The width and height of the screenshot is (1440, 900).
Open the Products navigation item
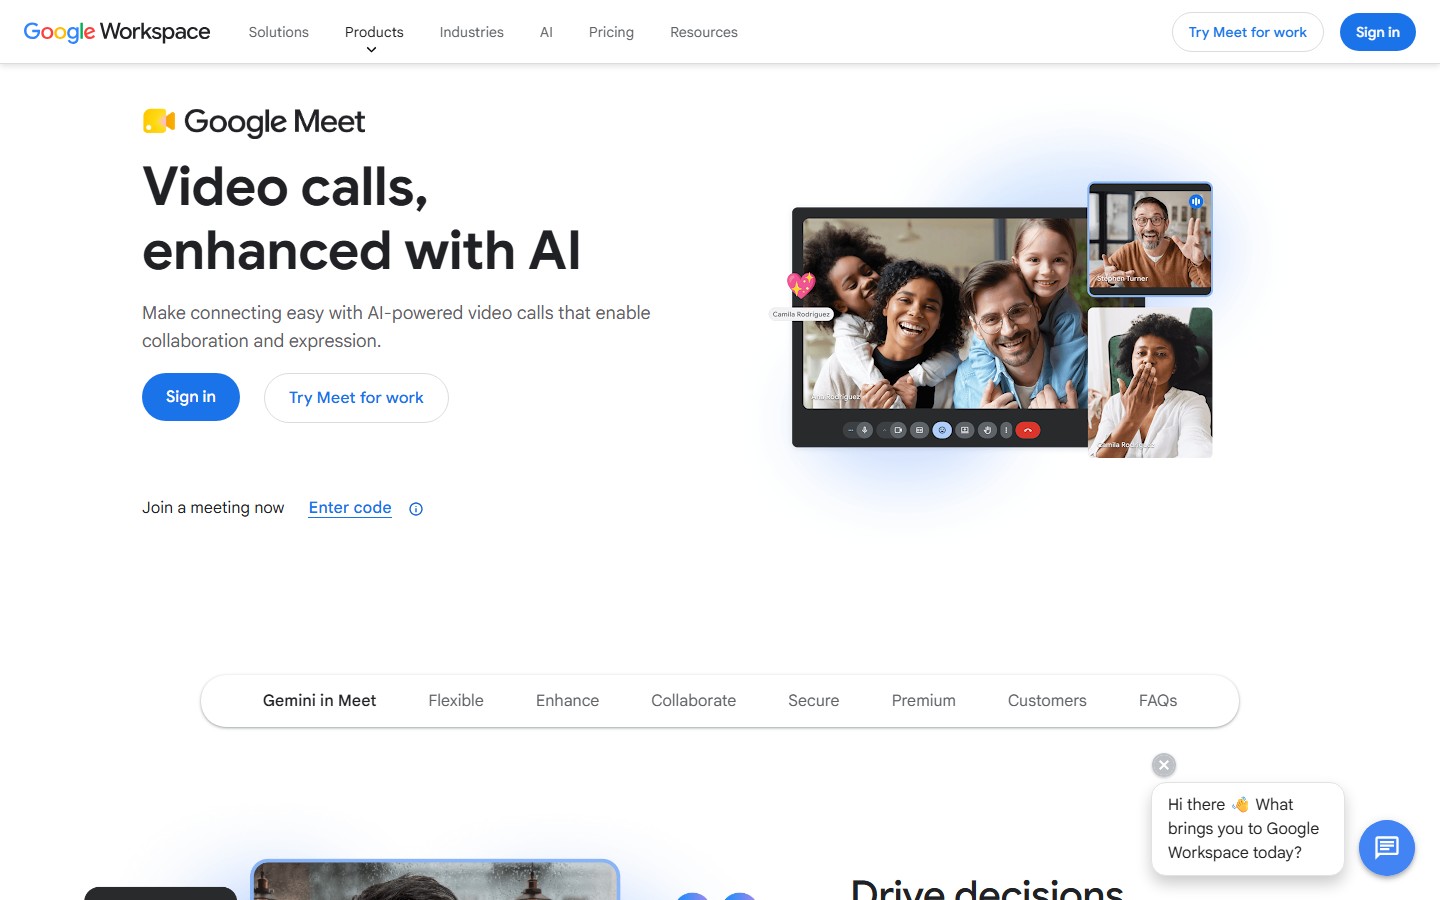[x=374, y=32]
